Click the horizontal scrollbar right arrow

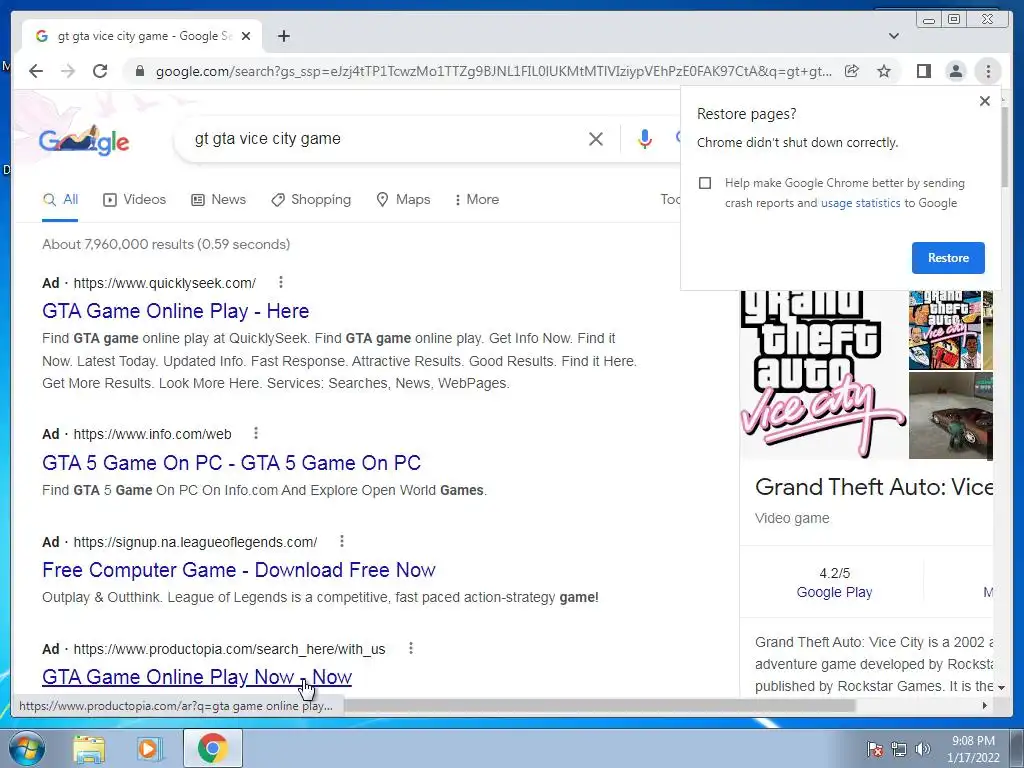(985, 705)
